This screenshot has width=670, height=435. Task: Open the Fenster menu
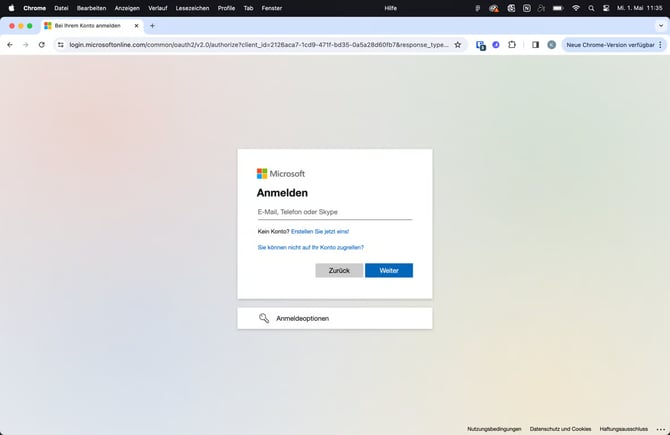[x=272, y=8]
